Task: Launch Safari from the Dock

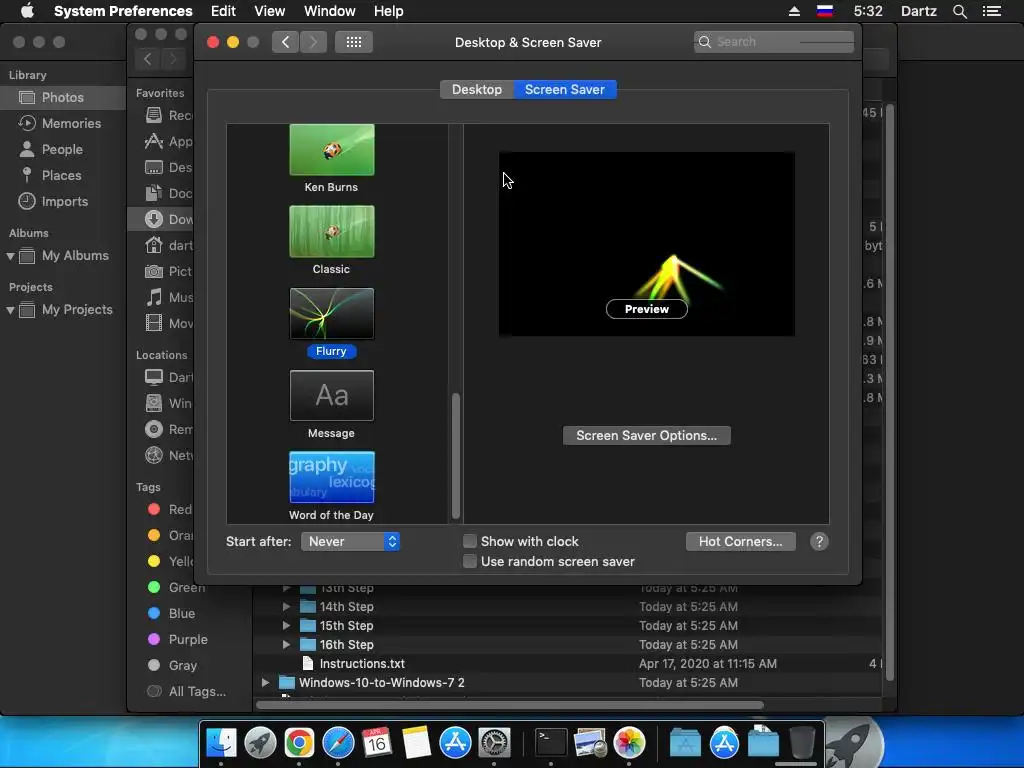Action: click(338, 743)
